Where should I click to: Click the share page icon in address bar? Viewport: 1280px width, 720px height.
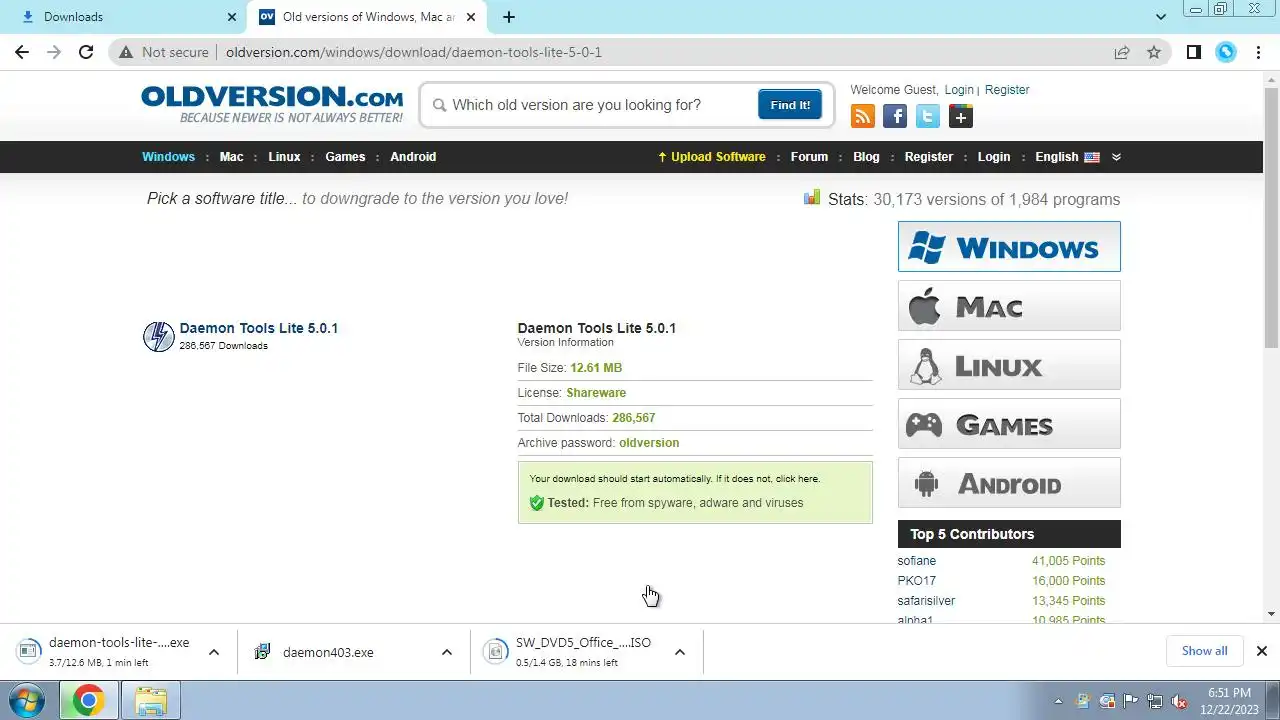tap(1122, 52)
